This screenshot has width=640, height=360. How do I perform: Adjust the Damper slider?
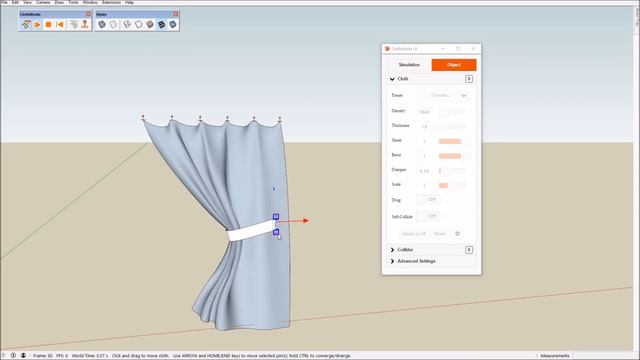click(x=452, y=171)
